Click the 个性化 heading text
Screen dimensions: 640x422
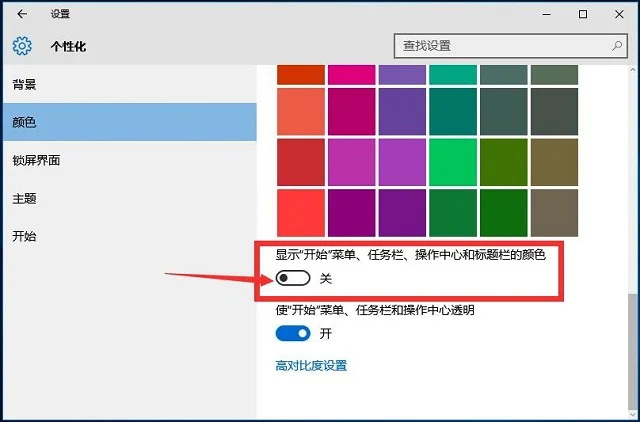point(68,46)
